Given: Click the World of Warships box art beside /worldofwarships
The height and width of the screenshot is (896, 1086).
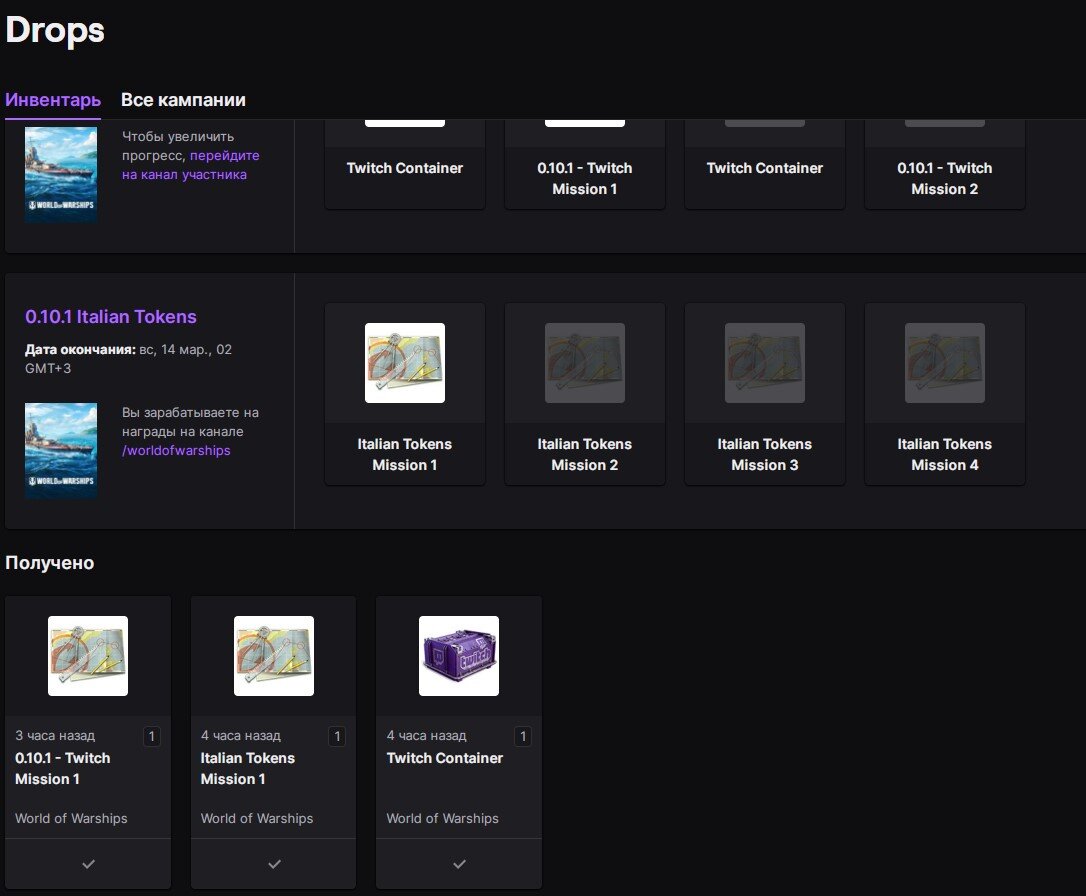Looking at the screenshot, I should (61, 451).
